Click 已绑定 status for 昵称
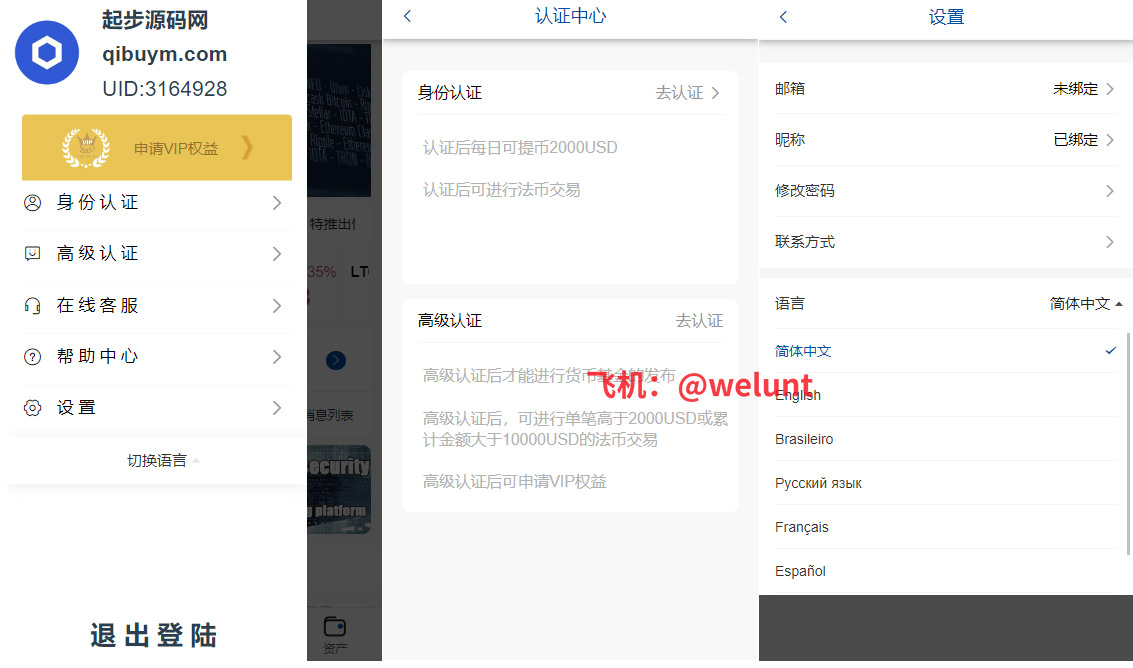Image resolution: width=1133 pixels, height=668 pixels. coord(1075,140)
